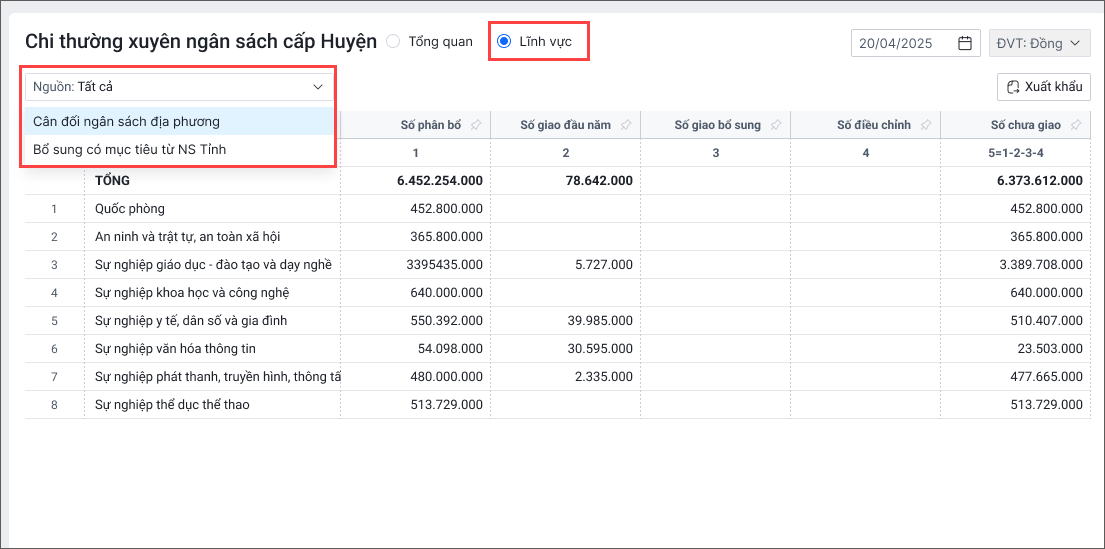Image resolution: width=1105 pixels, height=549 pixels.
Task: Pin the Số chưa giao column
Action: [1075, 125]
